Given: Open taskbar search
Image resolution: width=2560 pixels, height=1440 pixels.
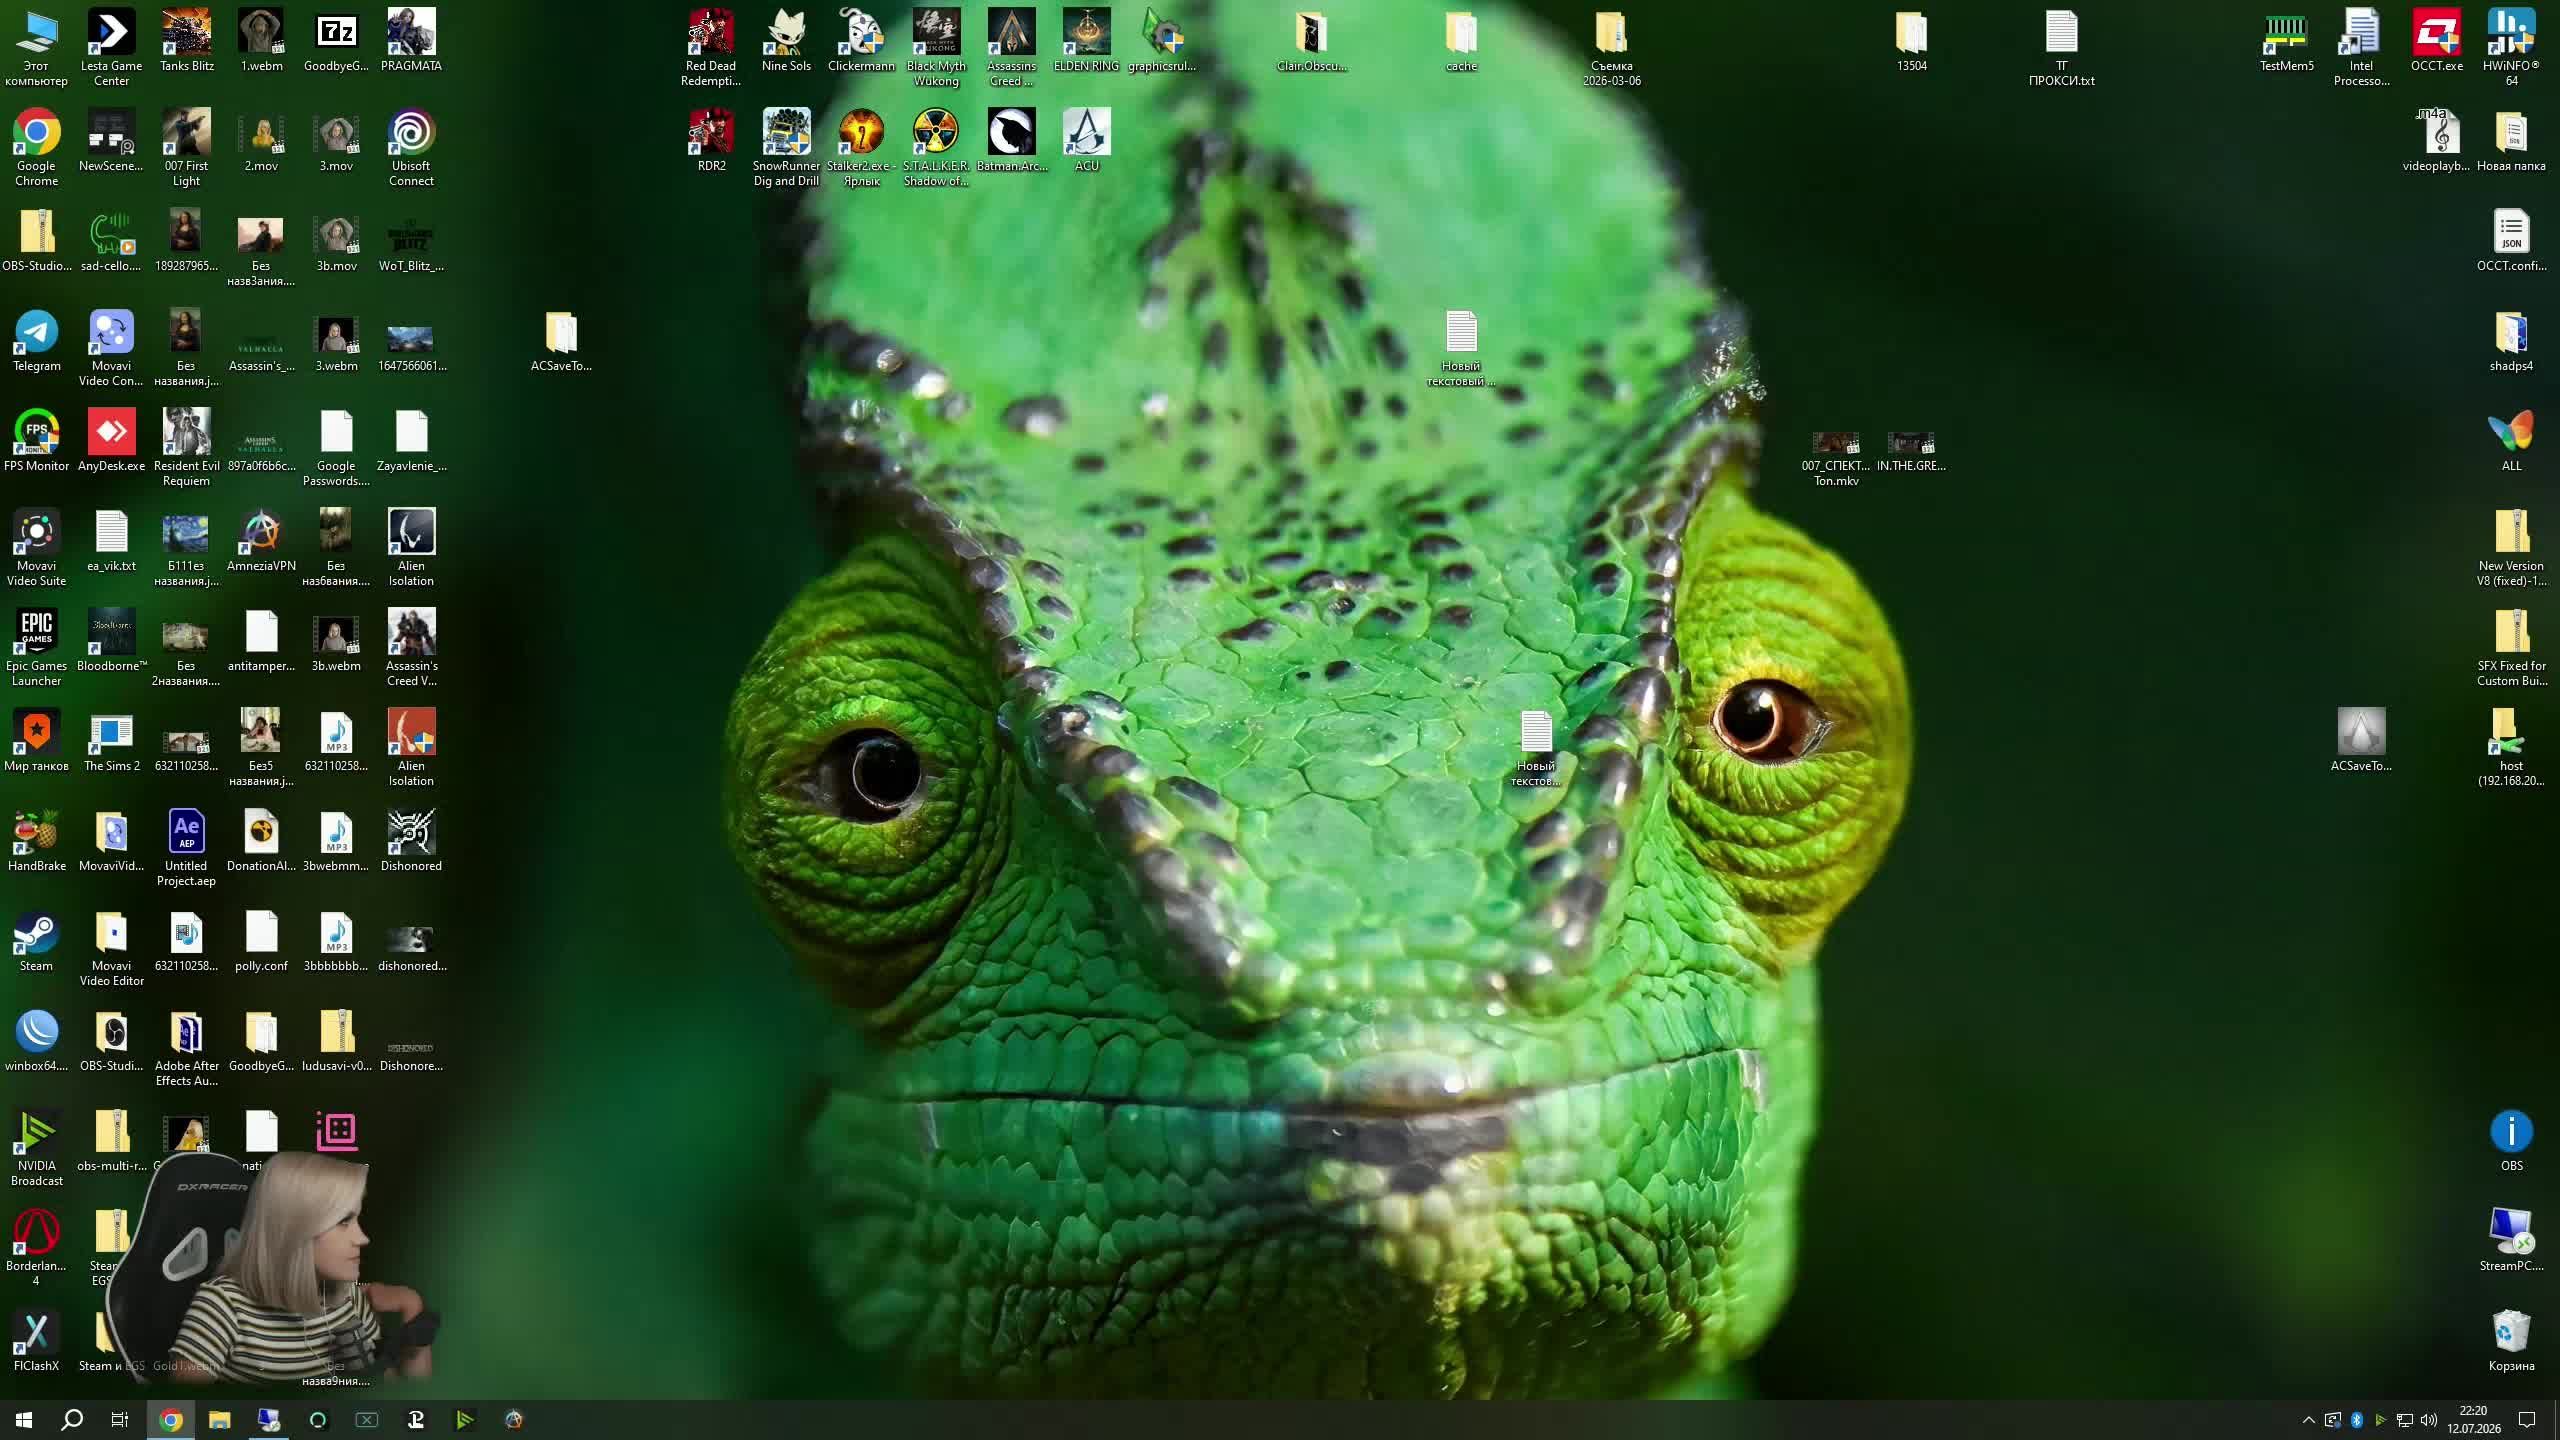Looking at the screenshot, I should pos(72,1419).
